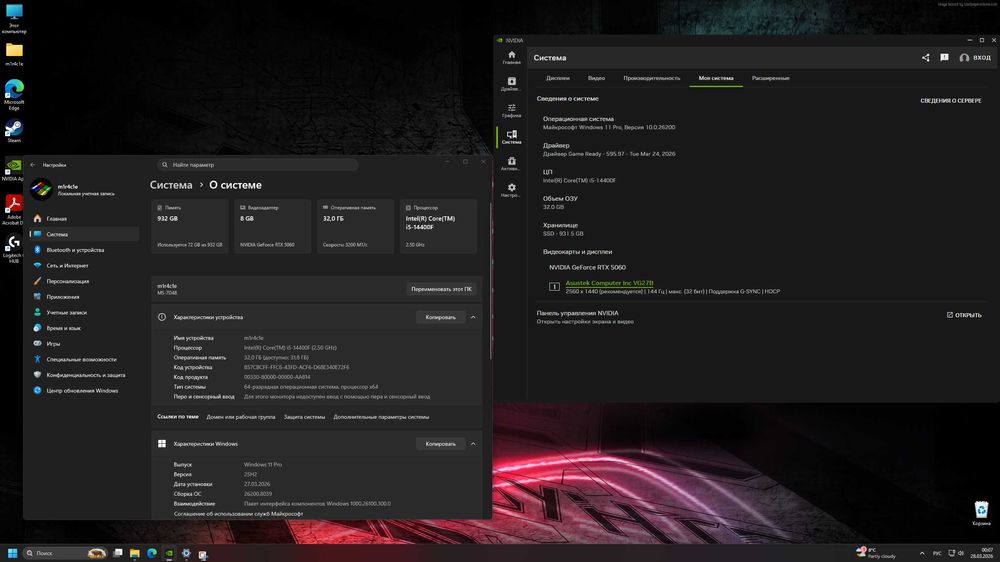Click the taskbar Поиск search box
Screen dimensions: 1000x562
65,553
